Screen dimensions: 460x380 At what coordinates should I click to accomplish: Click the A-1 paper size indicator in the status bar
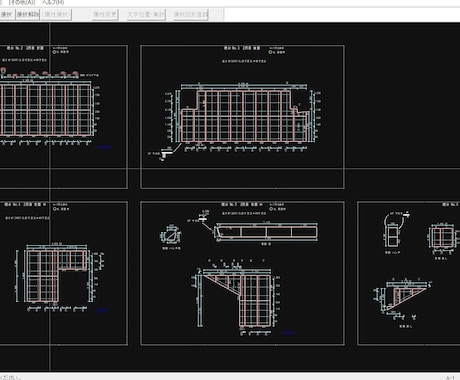(x=450, y=377)
